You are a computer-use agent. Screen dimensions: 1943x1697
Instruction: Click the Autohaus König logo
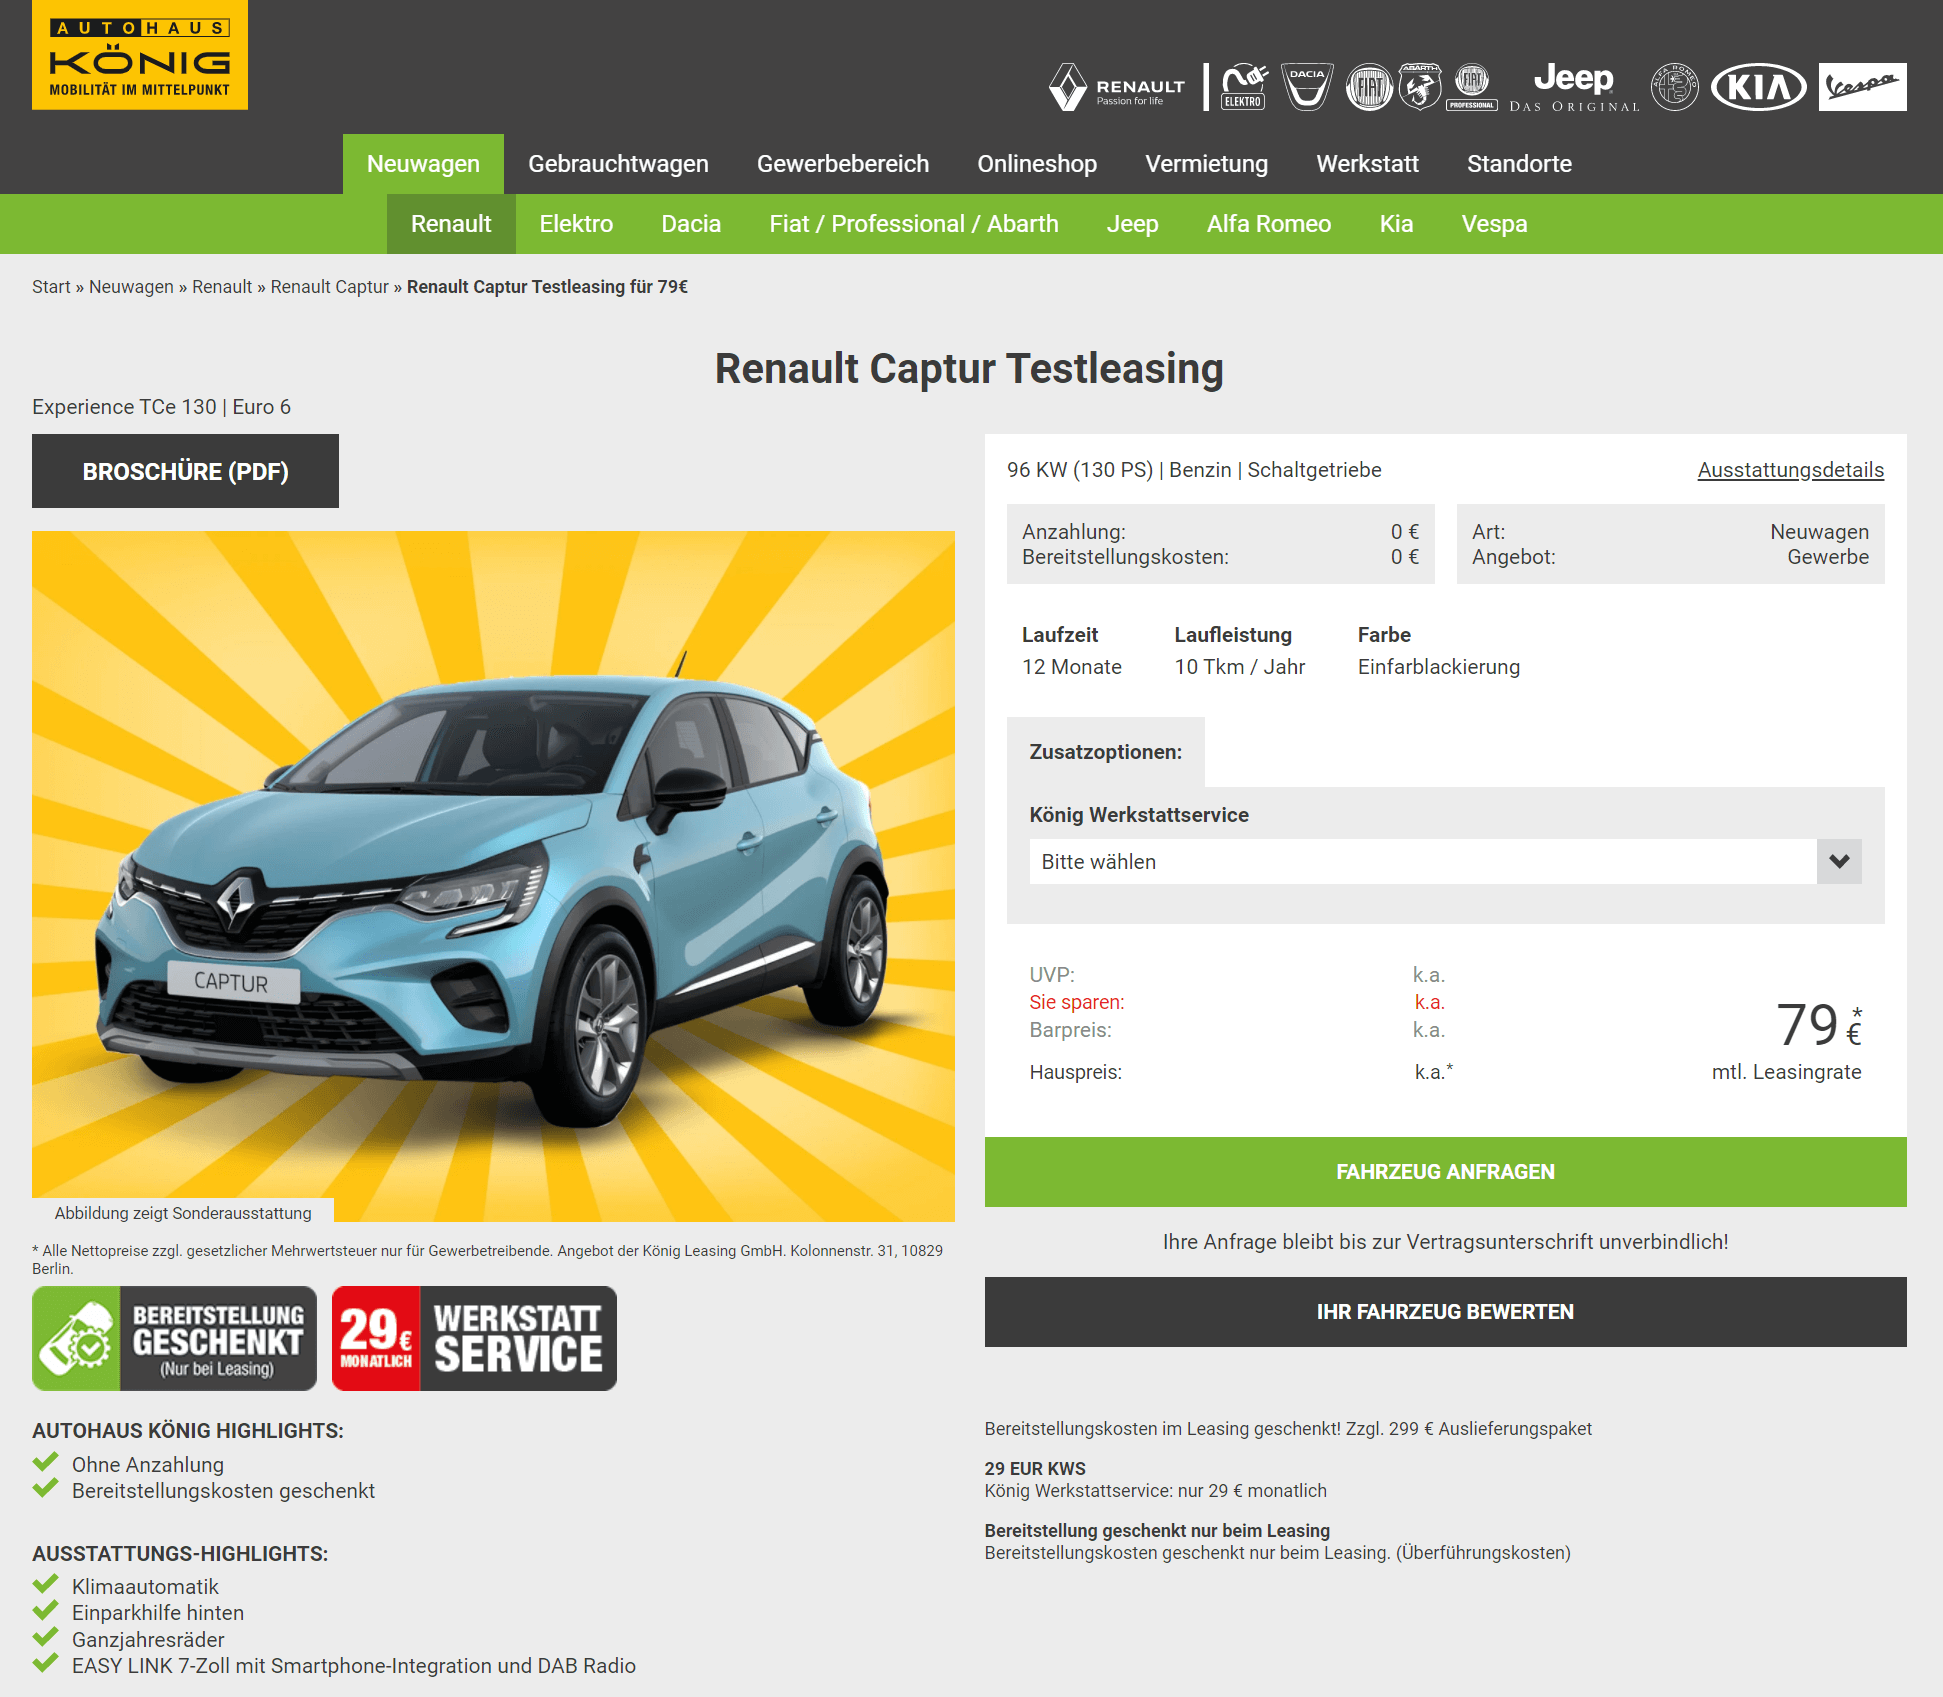point(140,55)
